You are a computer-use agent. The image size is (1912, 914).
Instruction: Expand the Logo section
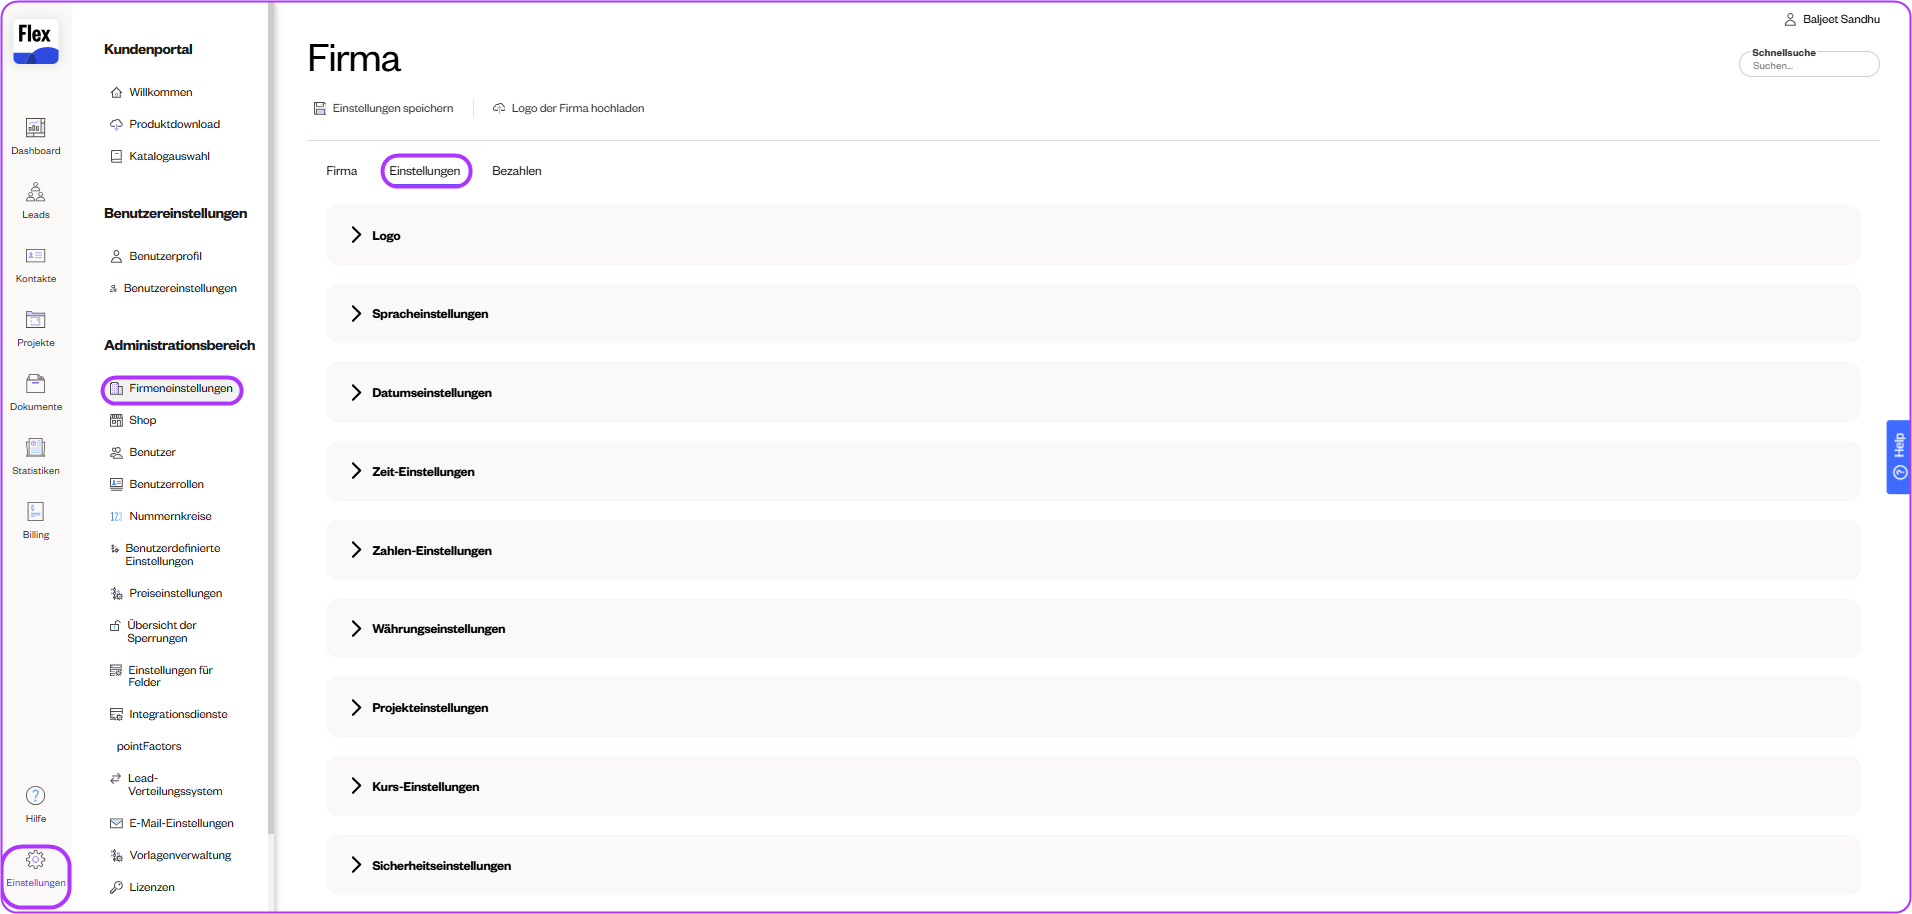point(356,235)
